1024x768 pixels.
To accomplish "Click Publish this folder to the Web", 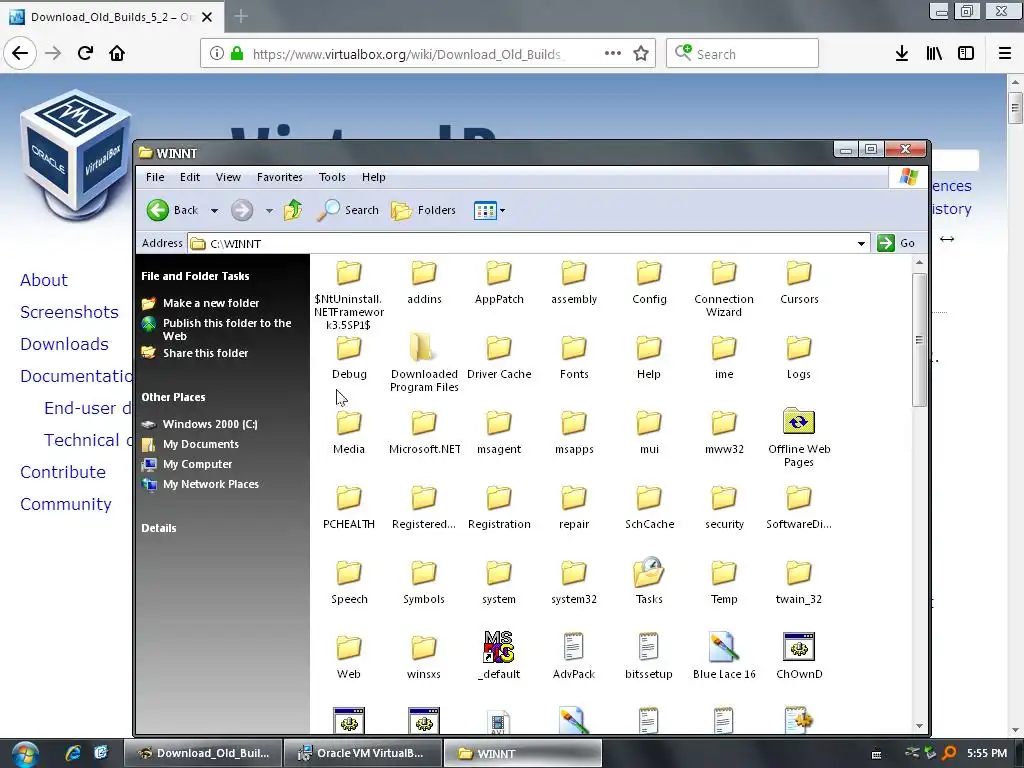I will tap(227, 329).
